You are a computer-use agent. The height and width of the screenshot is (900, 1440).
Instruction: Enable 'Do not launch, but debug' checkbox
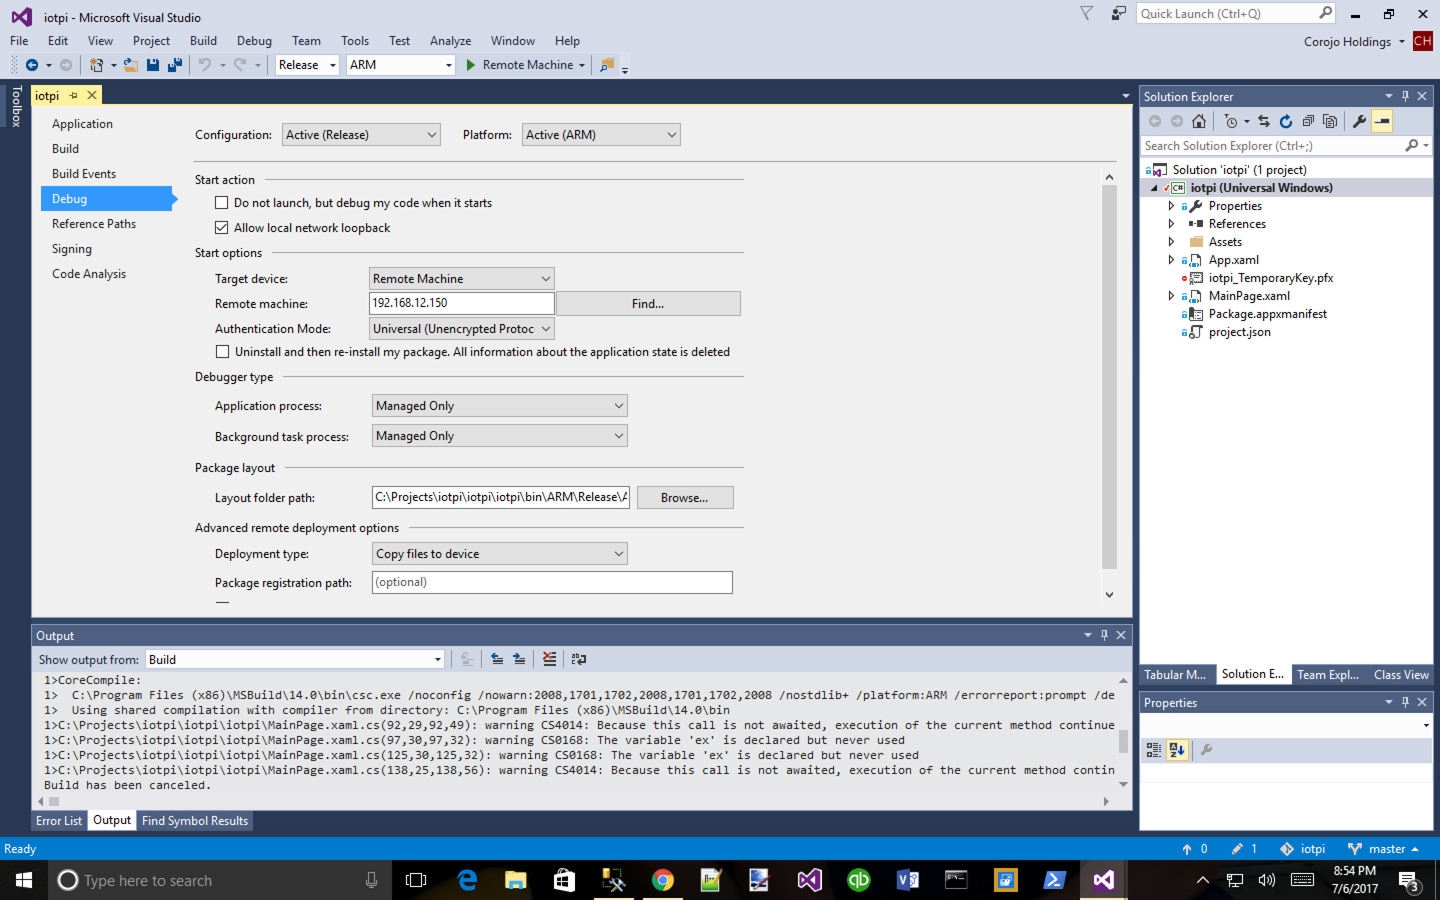tap(222, 203)
